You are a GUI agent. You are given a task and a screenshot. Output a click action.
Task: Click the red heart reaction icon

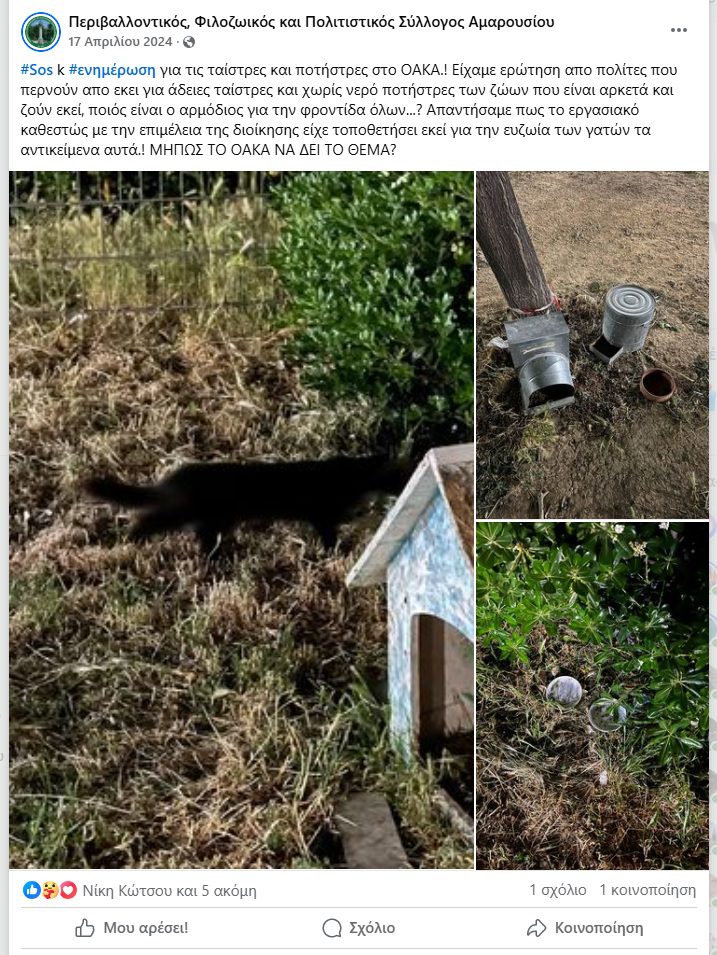pos(68,890)
